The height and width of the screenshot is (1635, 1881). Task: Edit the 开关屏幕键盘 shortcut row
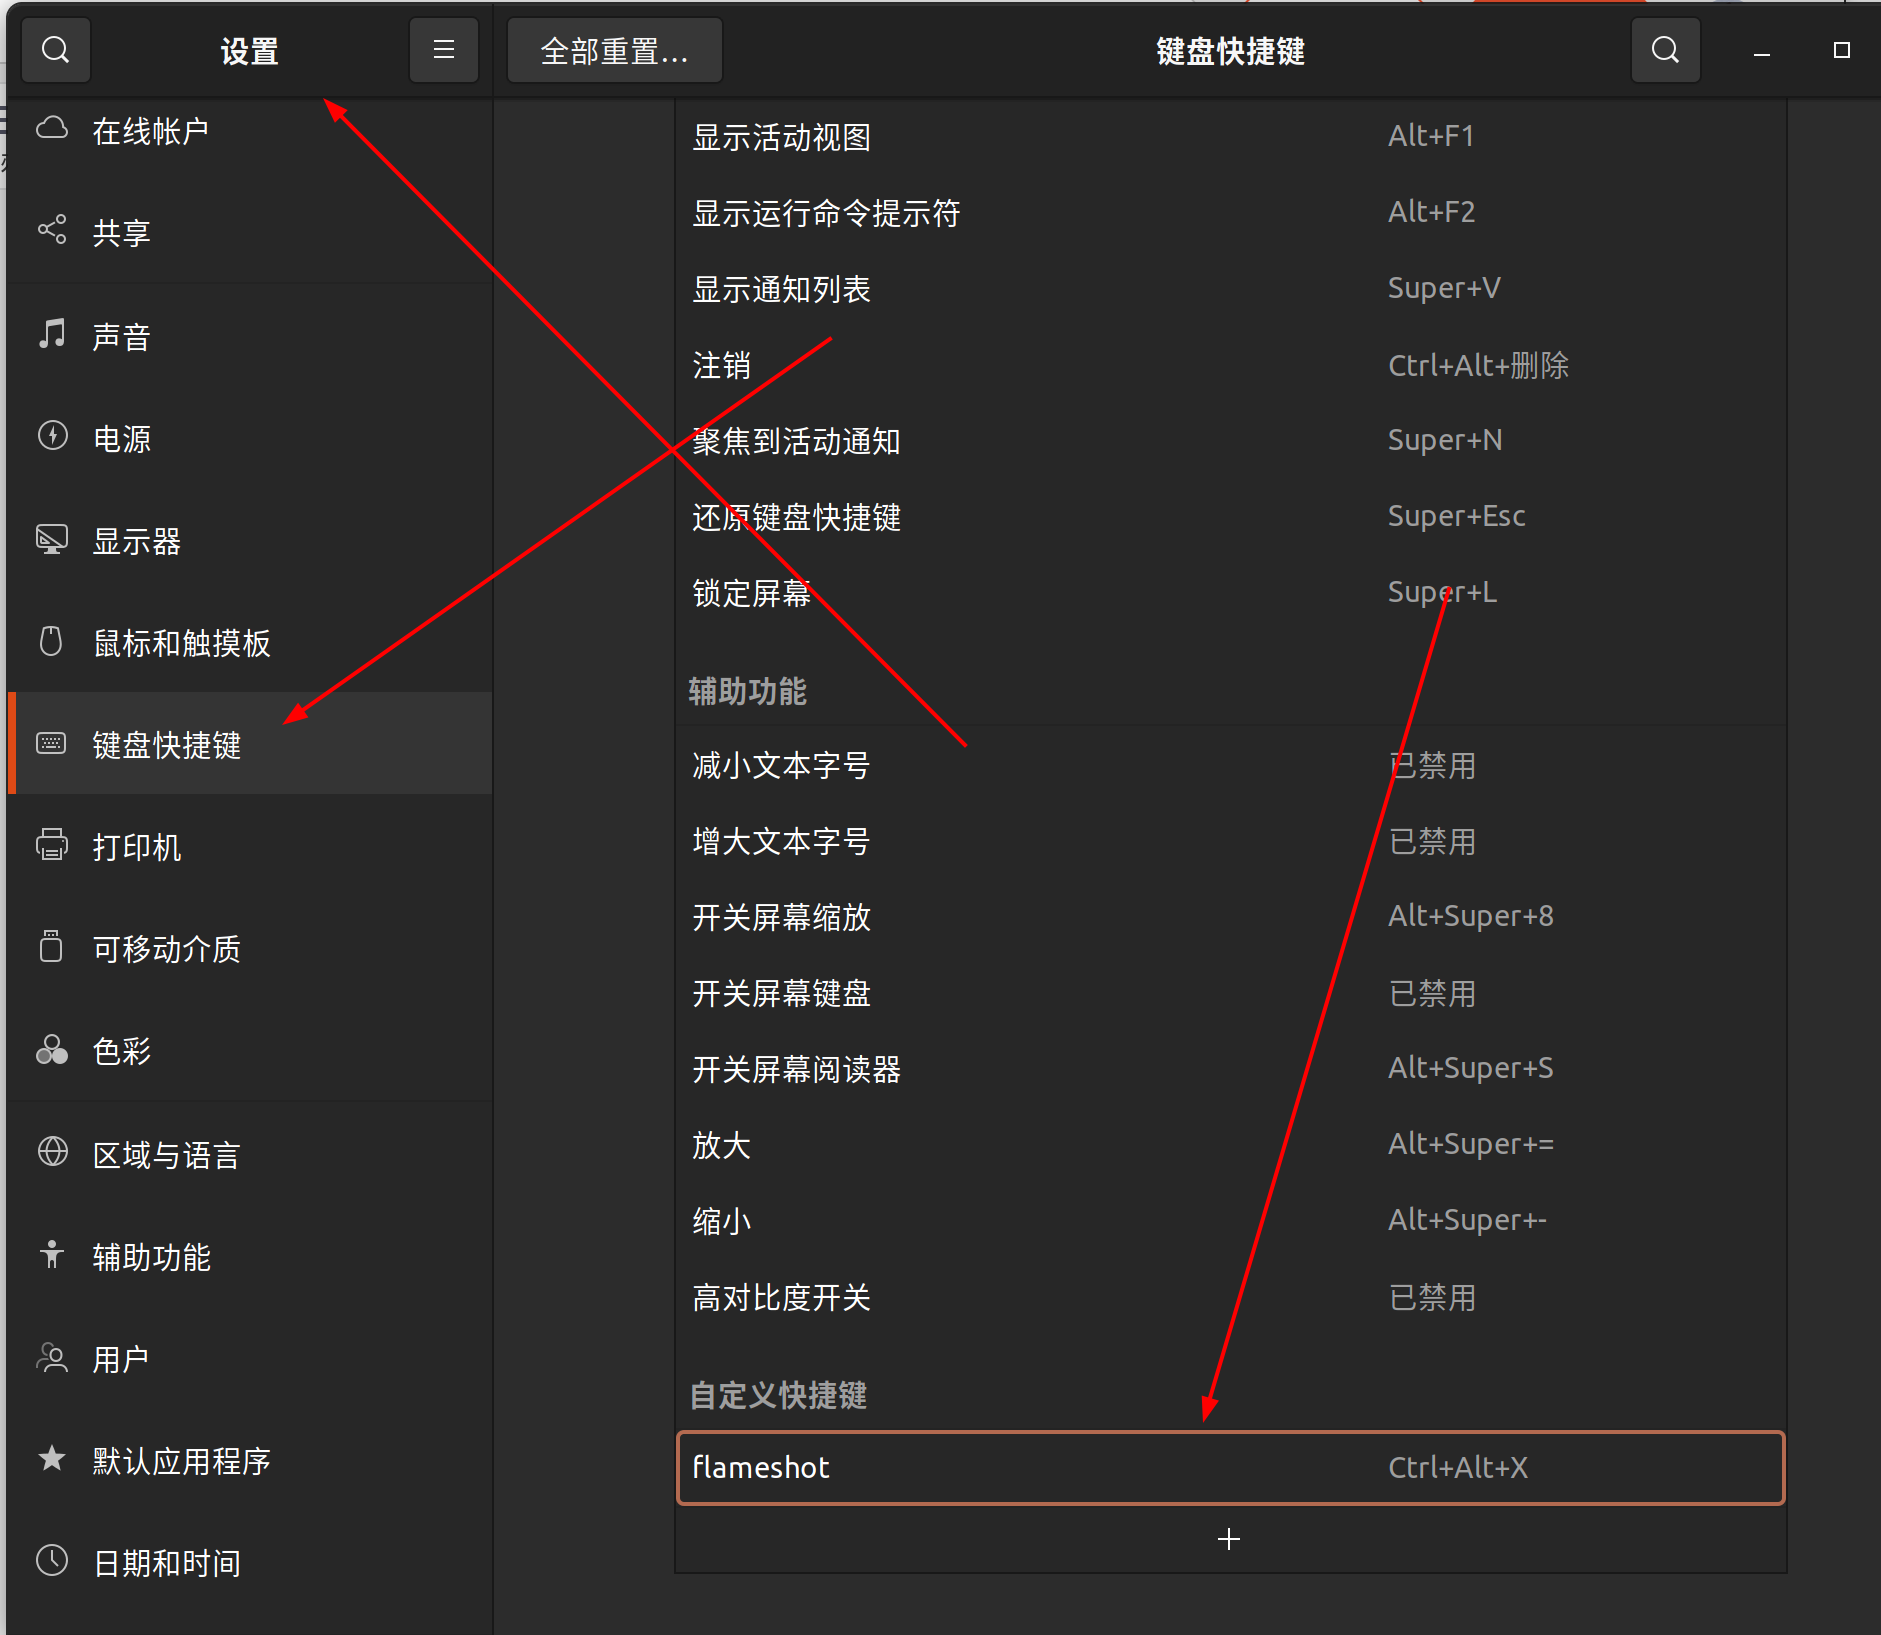point(1231,993)
